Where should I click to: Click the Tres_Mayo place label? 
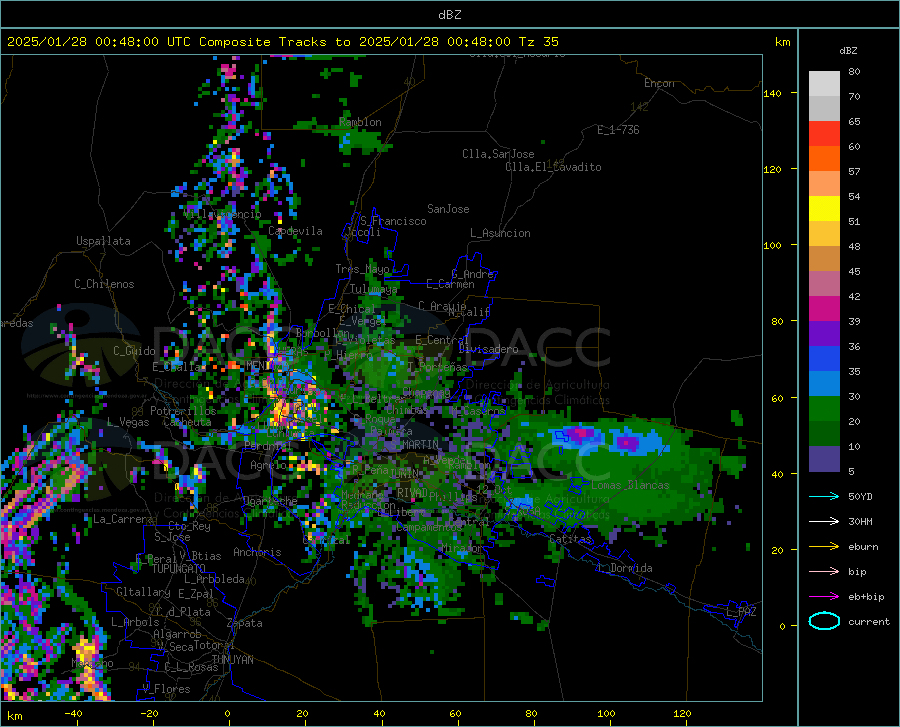363,269
